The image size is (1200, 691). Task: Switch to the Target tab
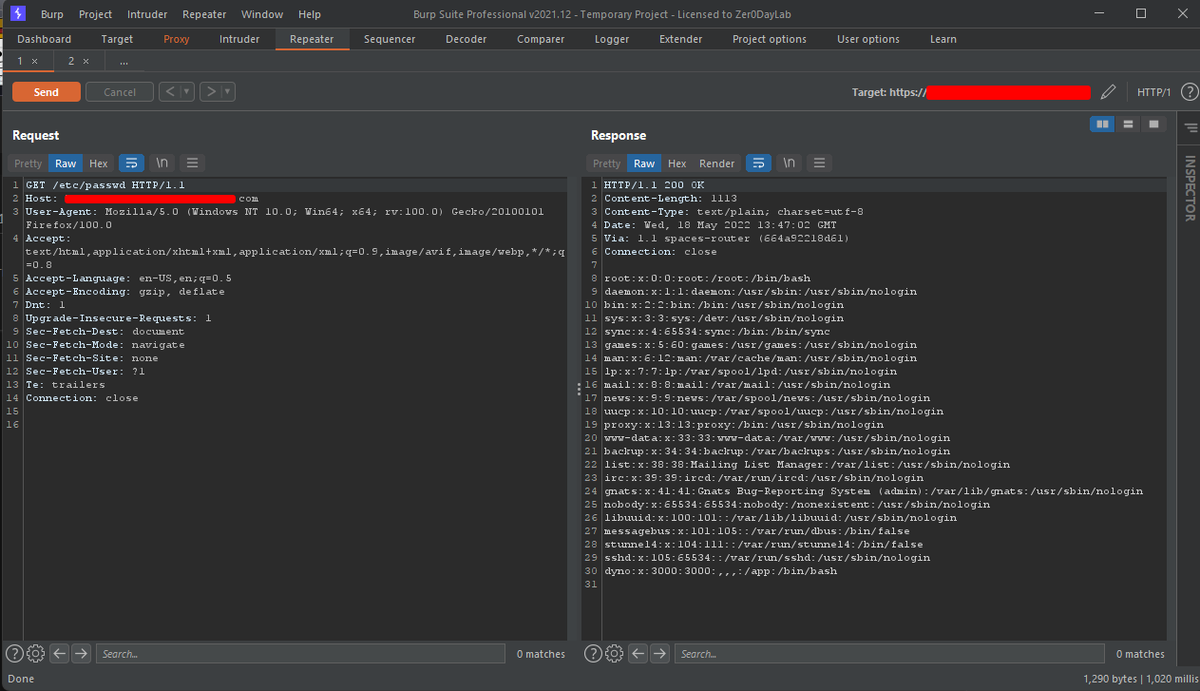117,39
